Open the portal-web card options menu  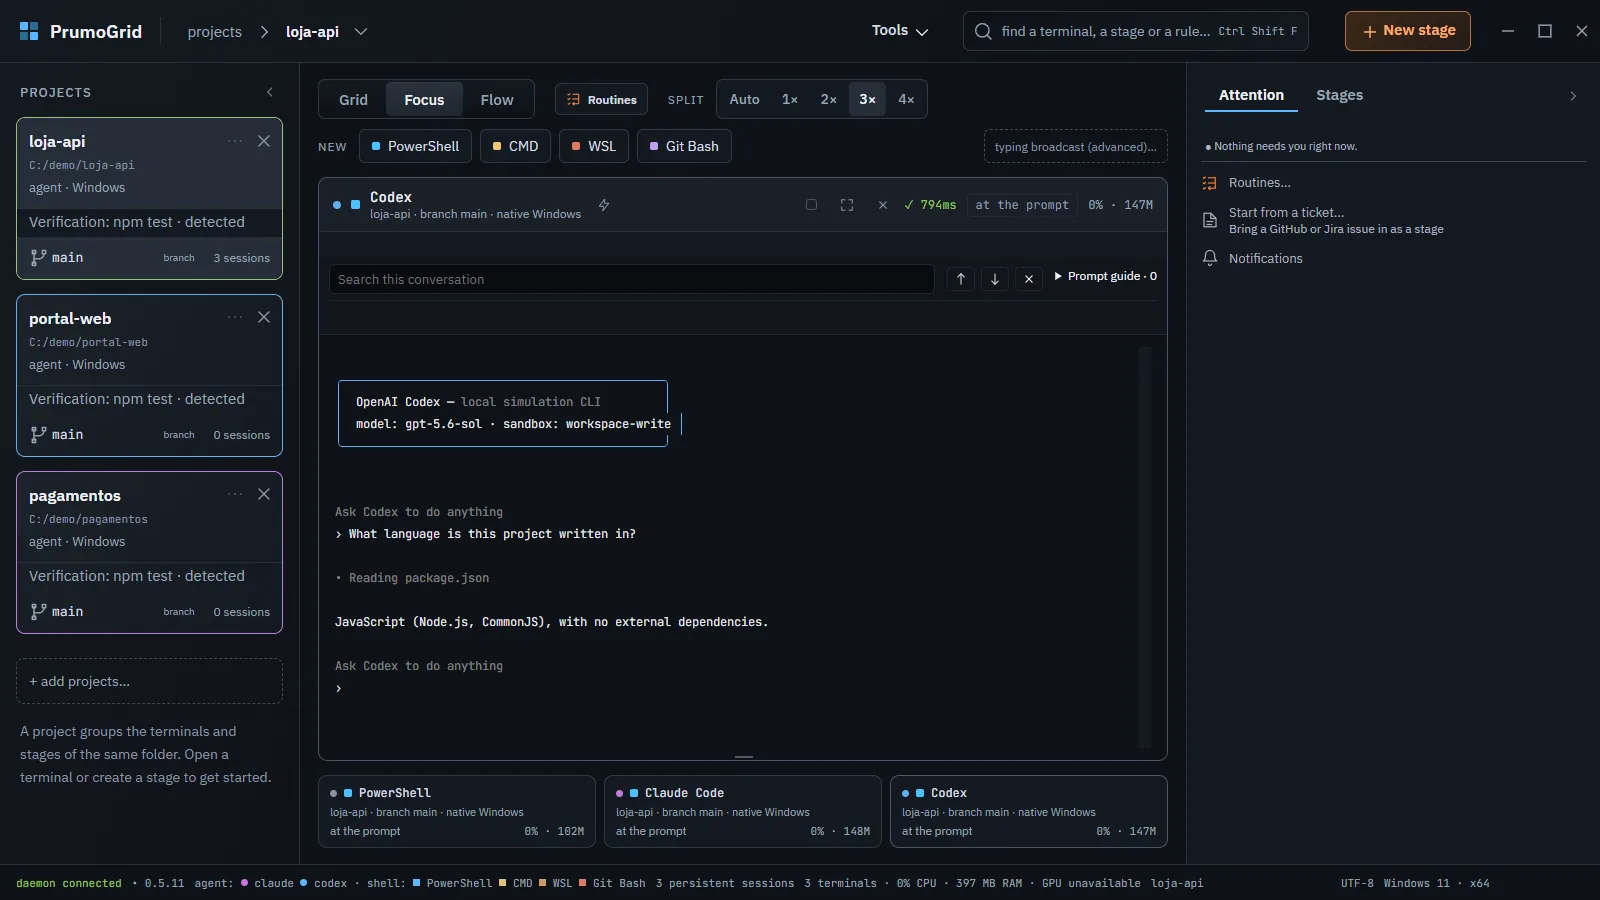[x=235, y=317]
